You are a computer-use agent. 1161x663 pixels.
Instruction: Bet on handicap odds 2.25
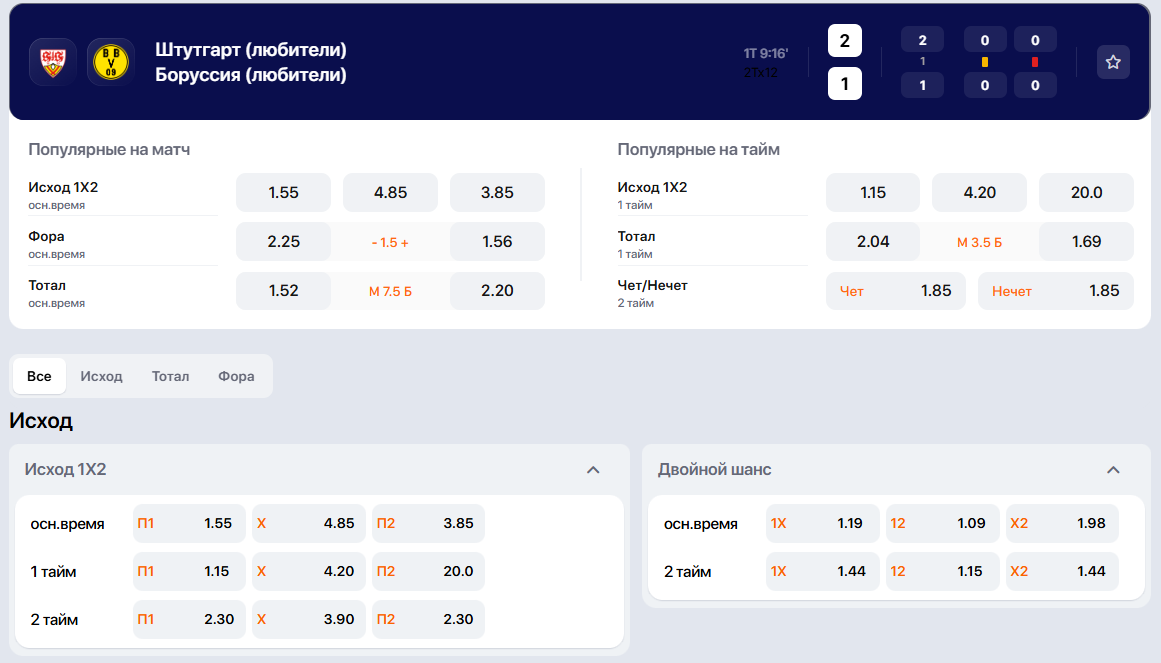(283, 242)
